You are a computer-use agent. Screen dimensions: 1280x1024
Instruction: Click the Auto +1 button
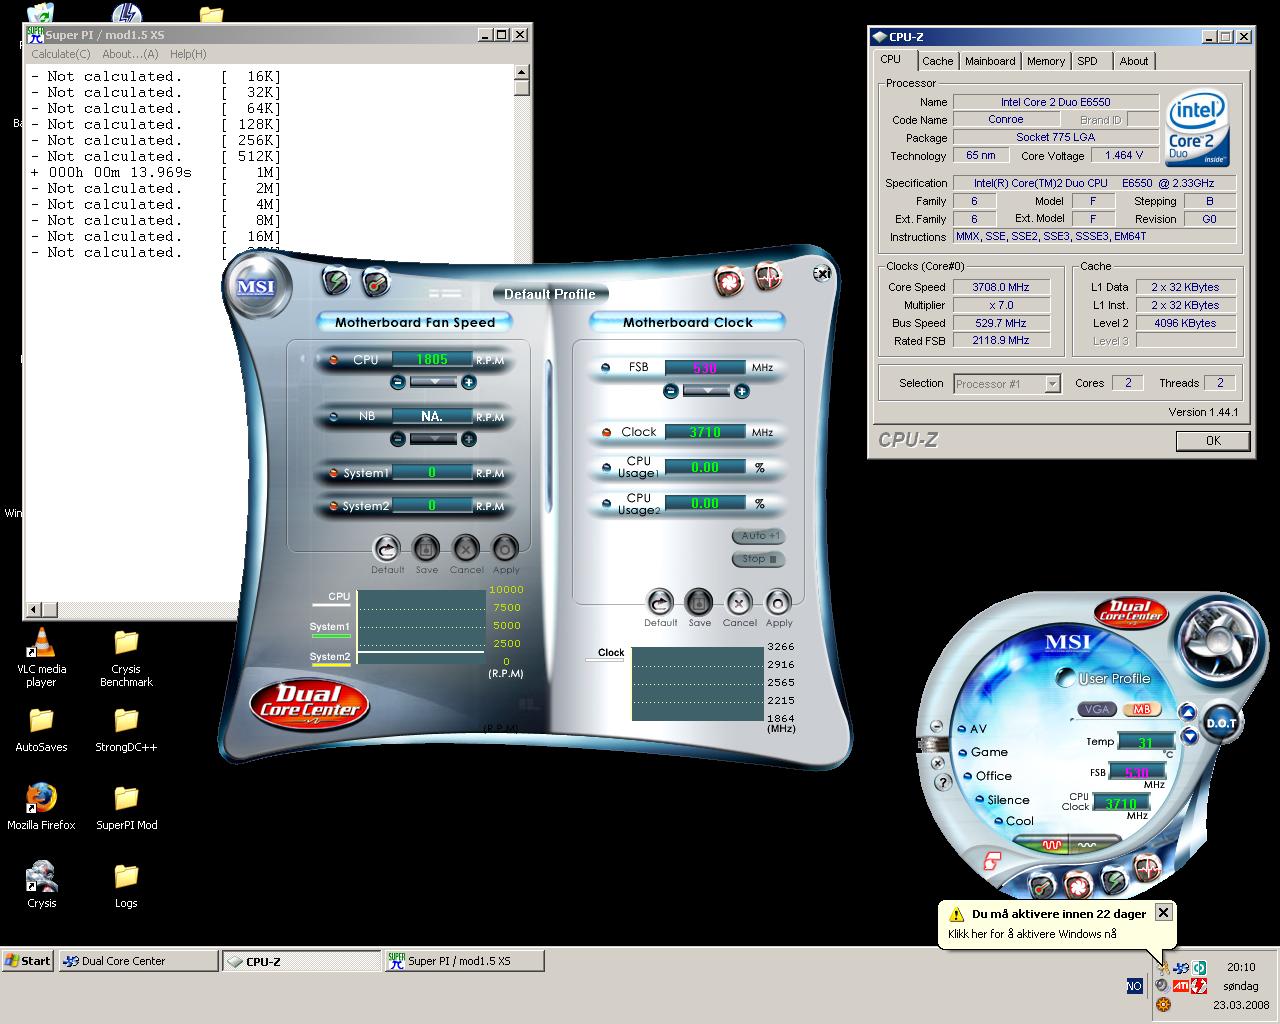(x=759, y=536)
